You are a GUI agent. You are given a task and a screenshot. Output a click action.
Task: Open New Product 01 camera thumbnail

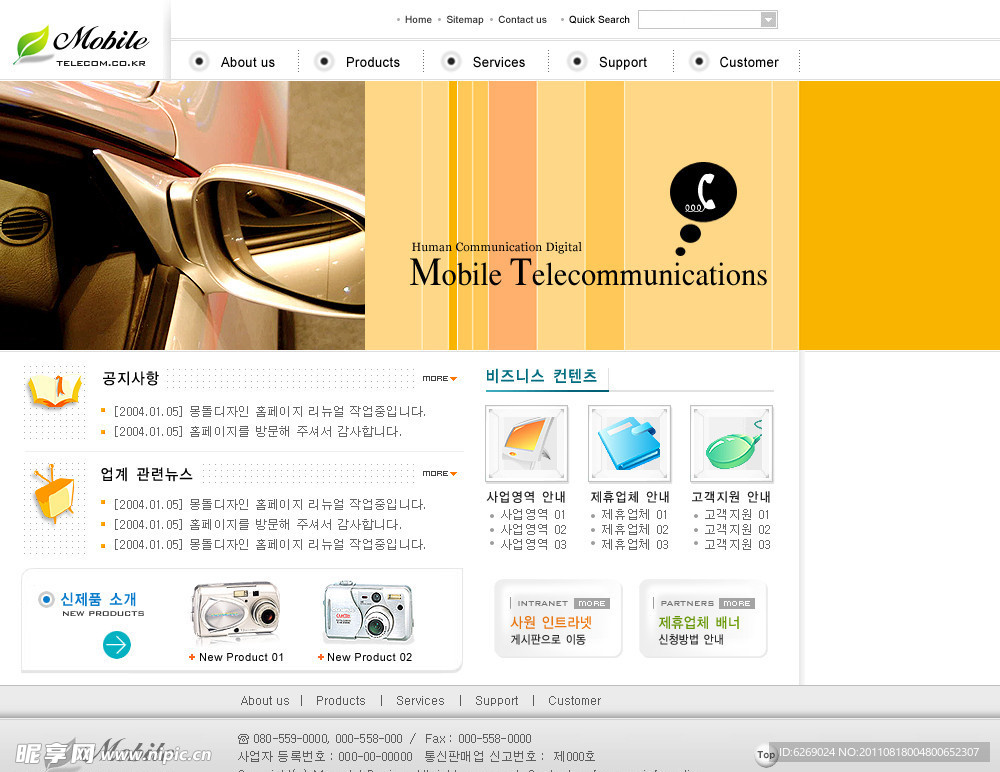(236, 612)
